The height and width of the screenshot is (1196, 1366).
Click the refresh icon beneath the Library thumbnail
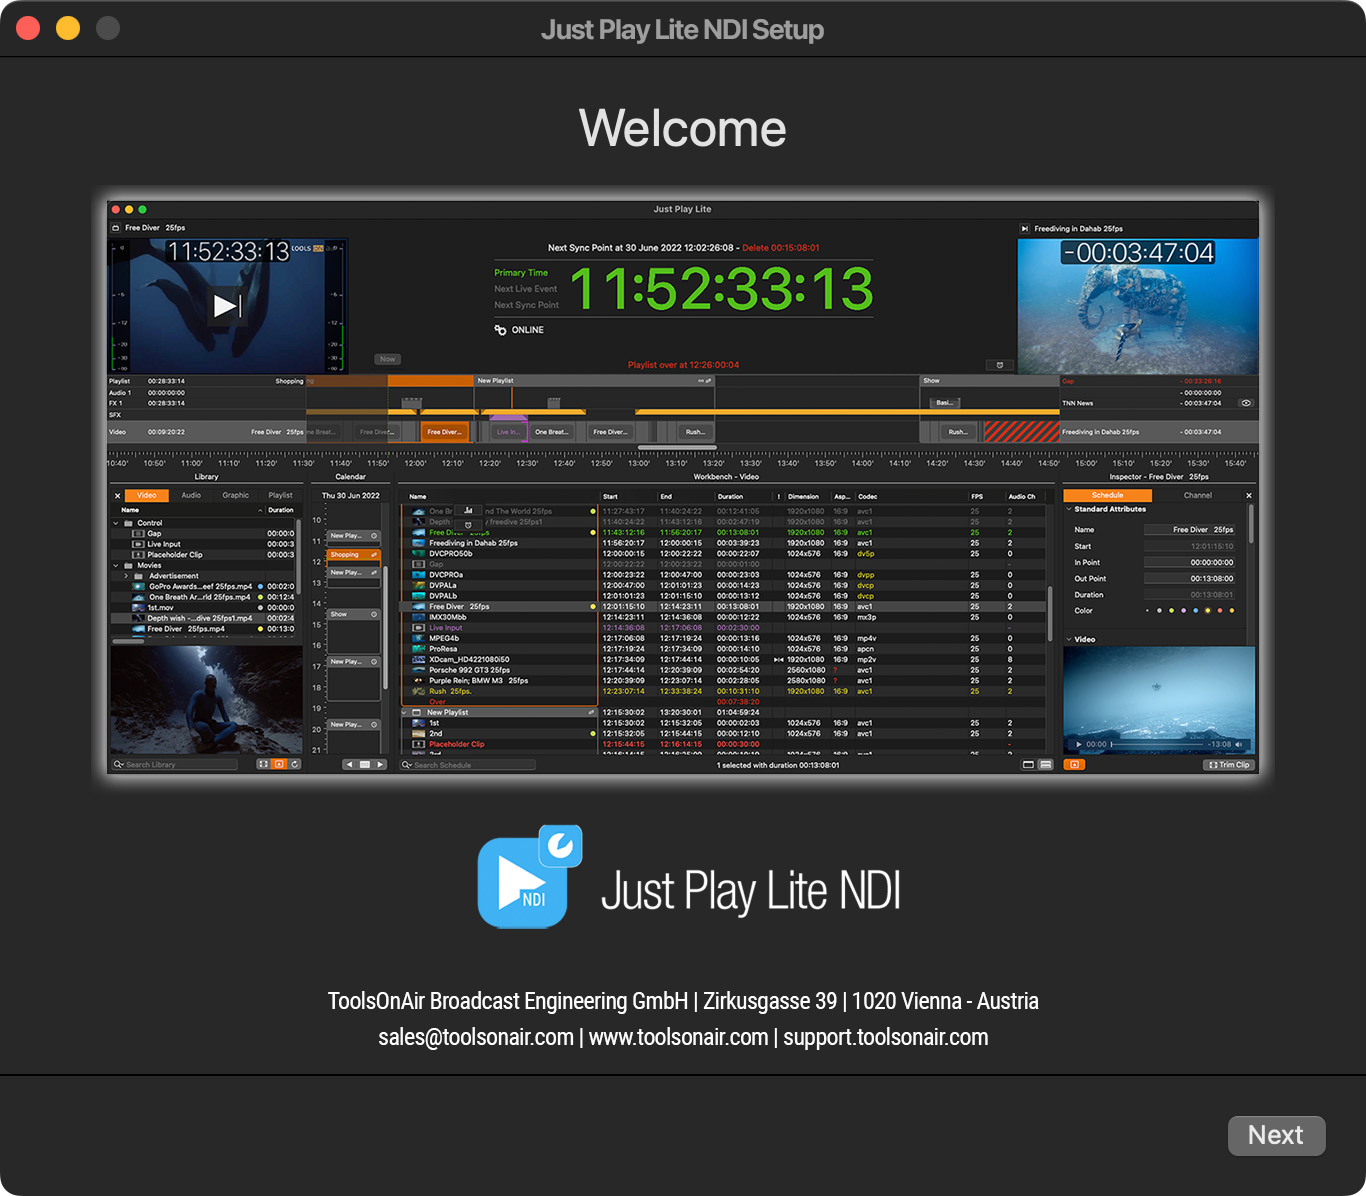pos(295,764)
